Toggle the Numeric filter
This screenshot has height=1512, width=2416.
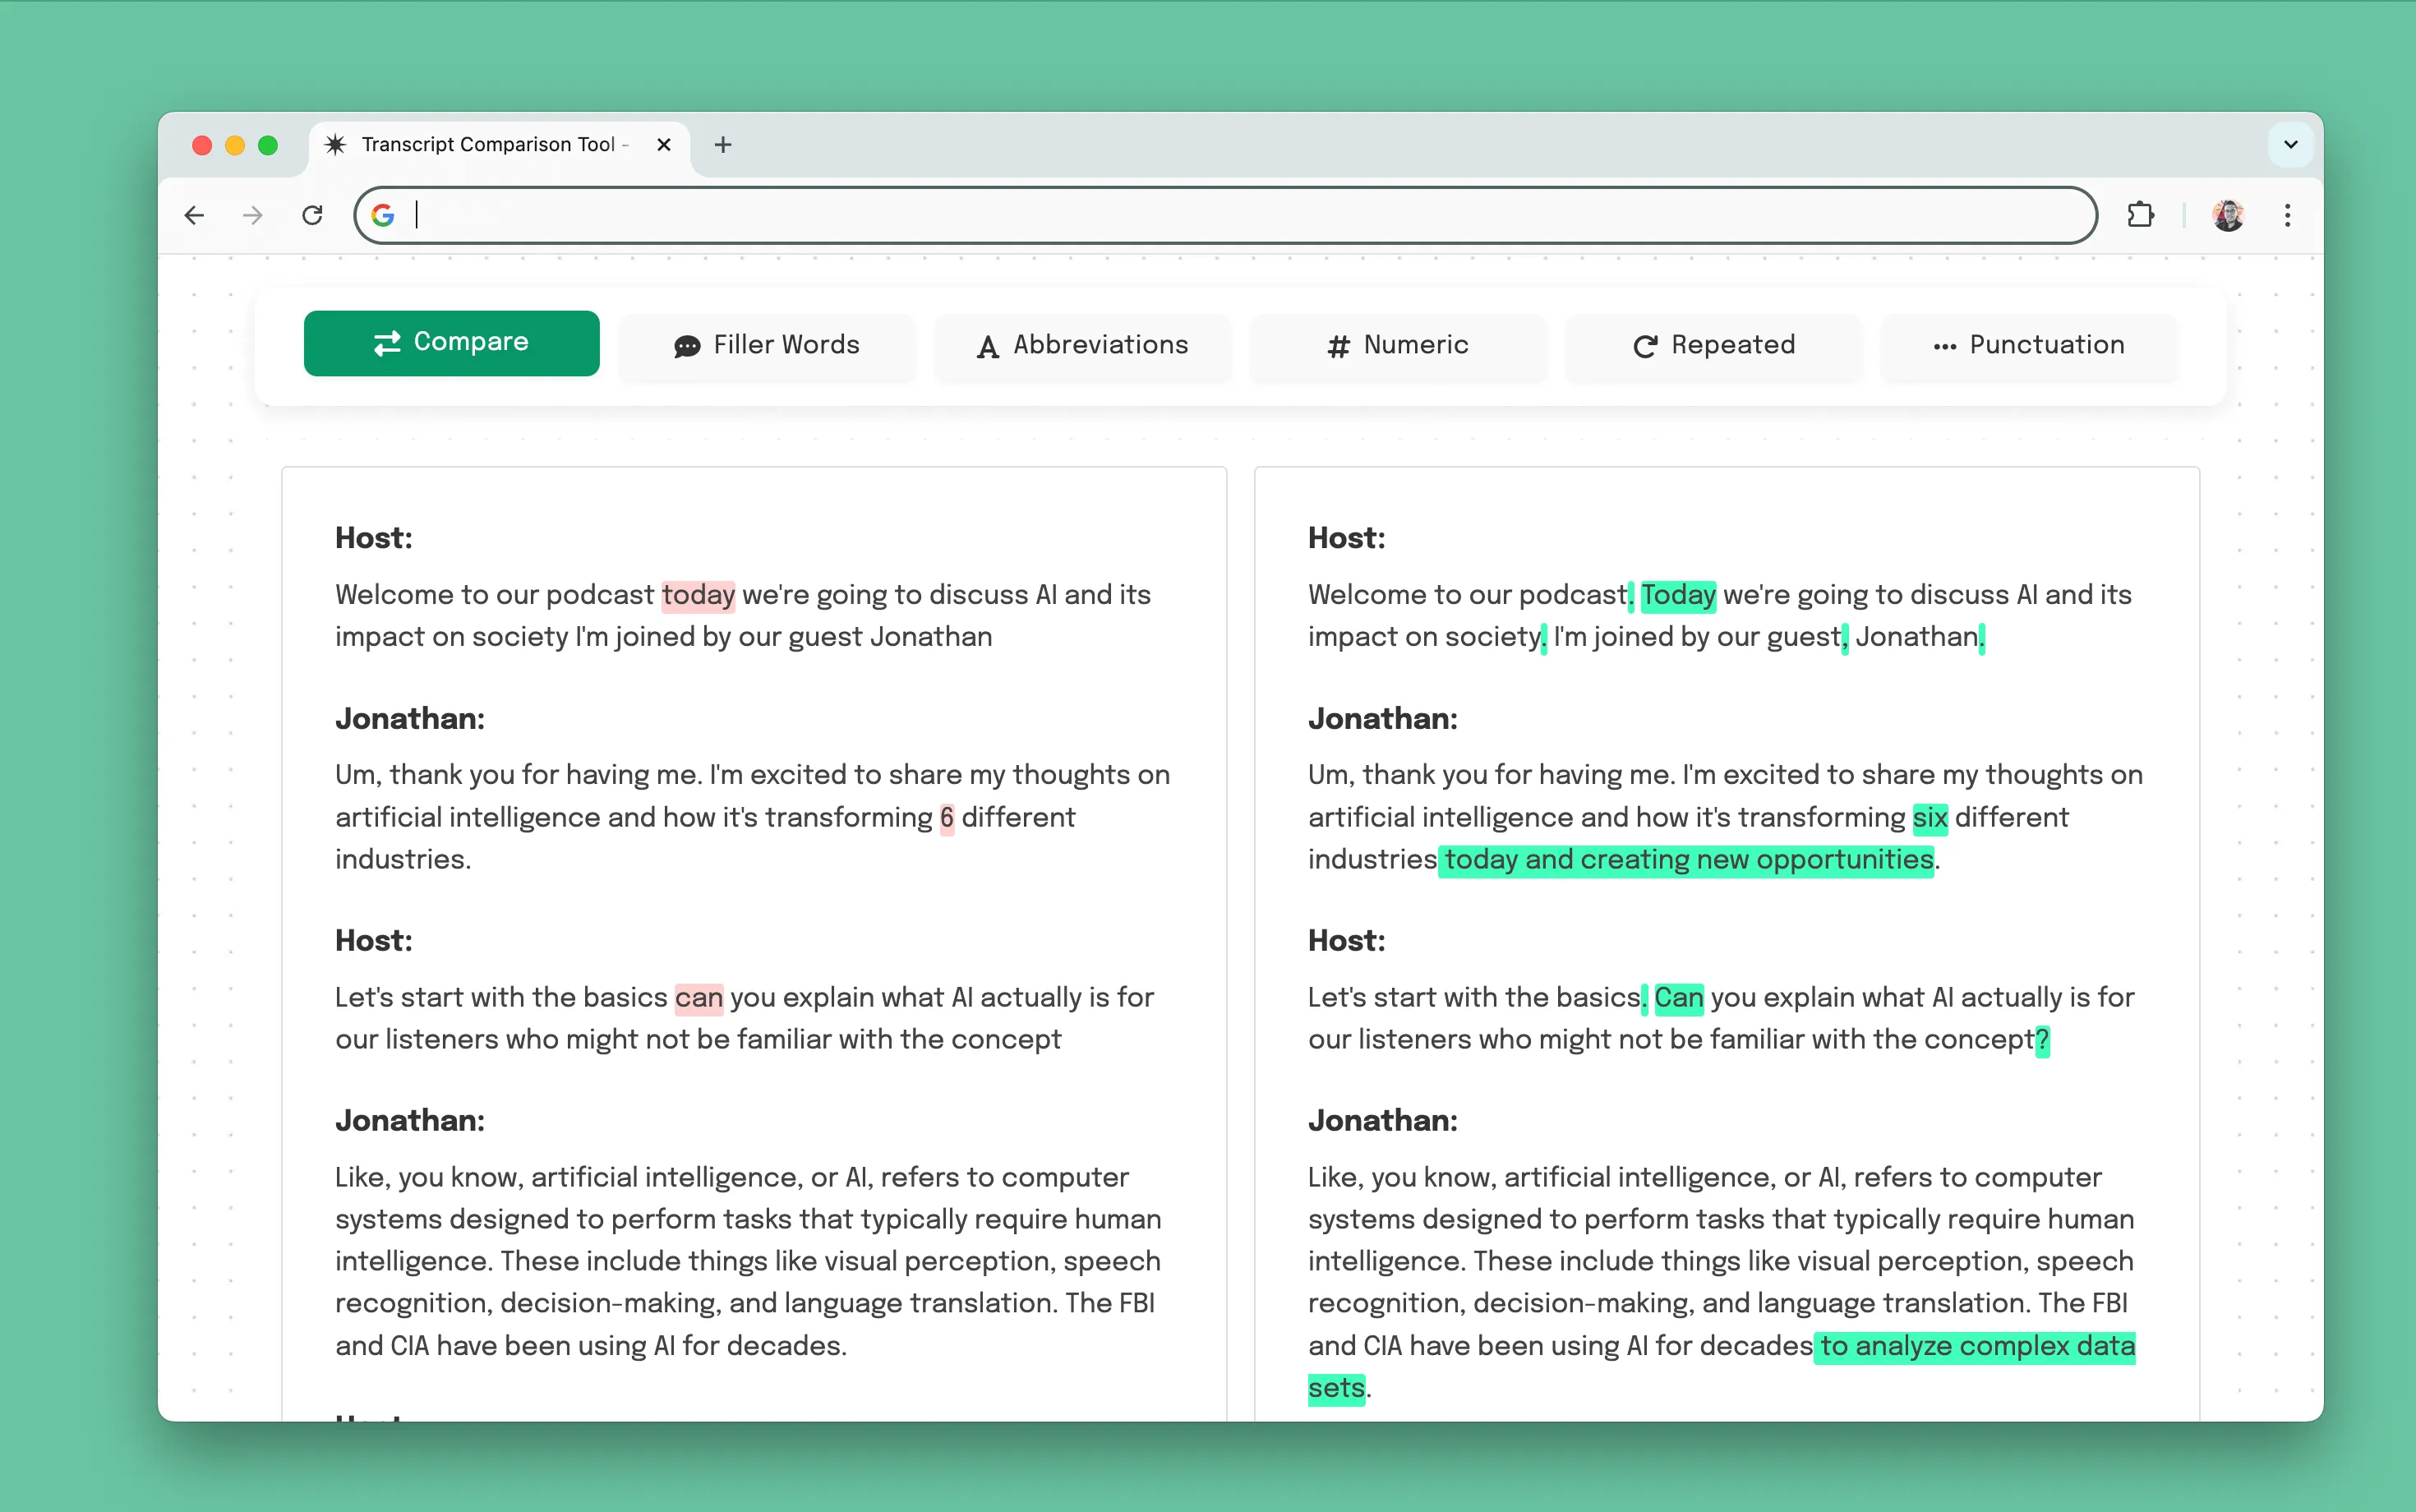(1397, 345)
